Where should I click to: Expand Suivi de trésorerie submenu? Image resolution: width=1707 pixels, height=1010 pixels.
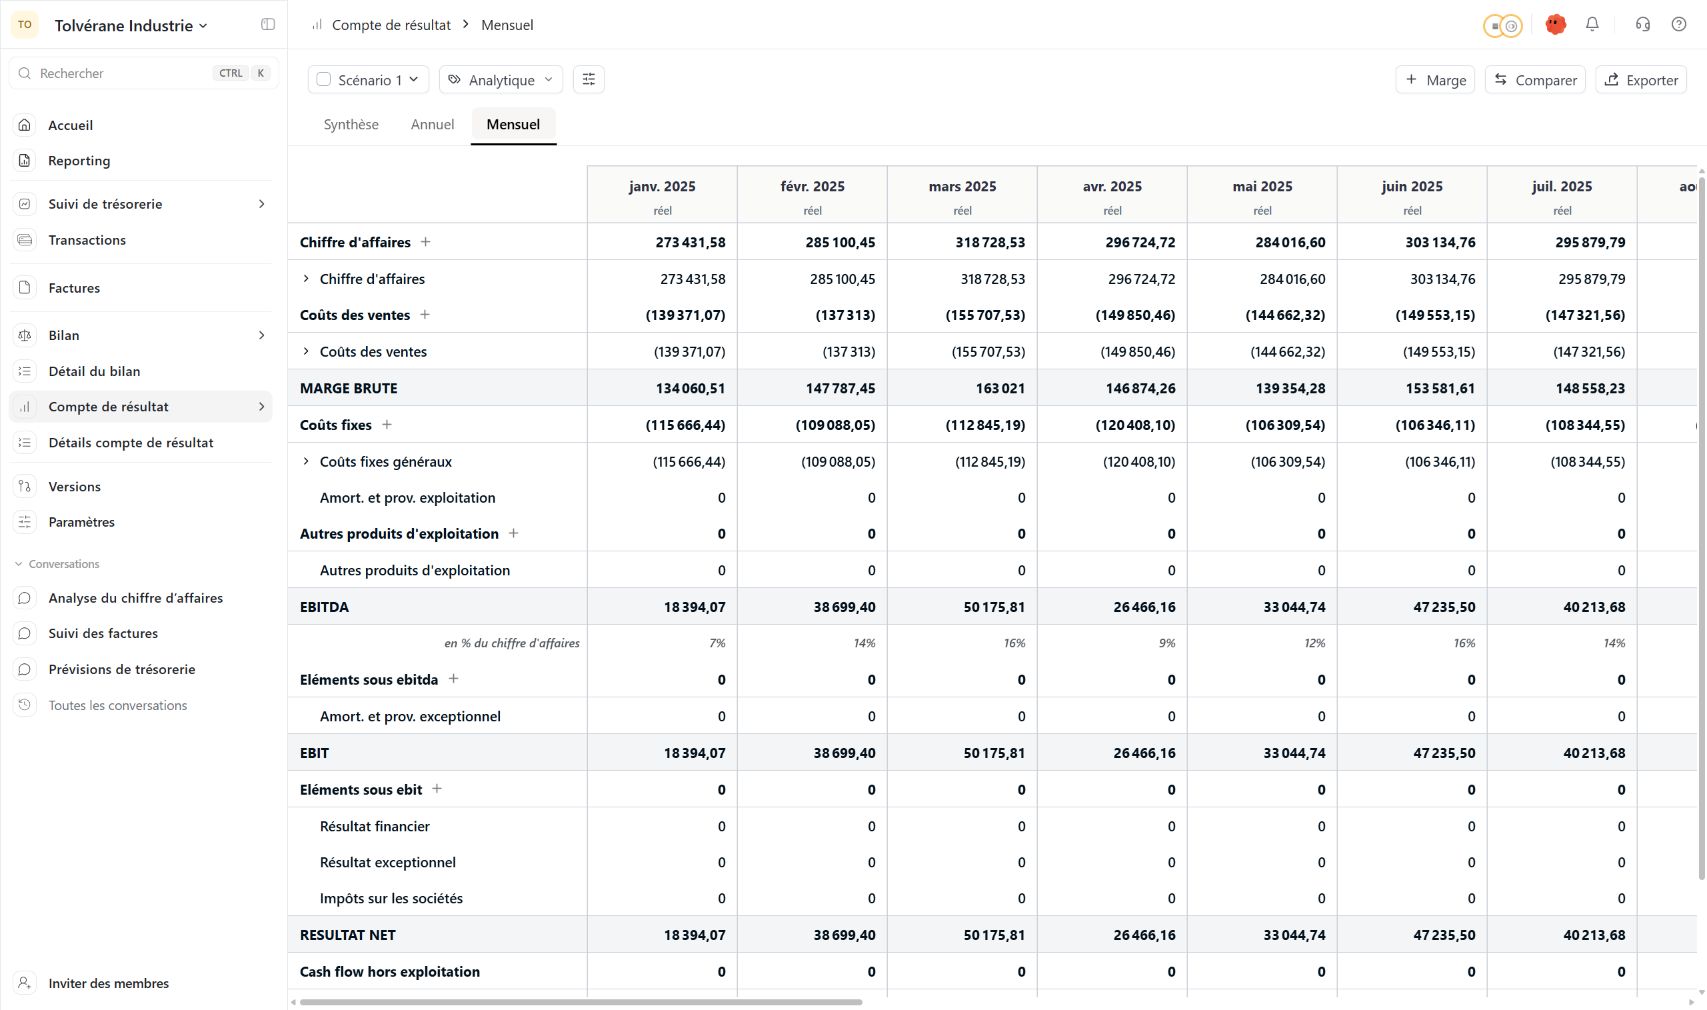(x=262, y=204)
